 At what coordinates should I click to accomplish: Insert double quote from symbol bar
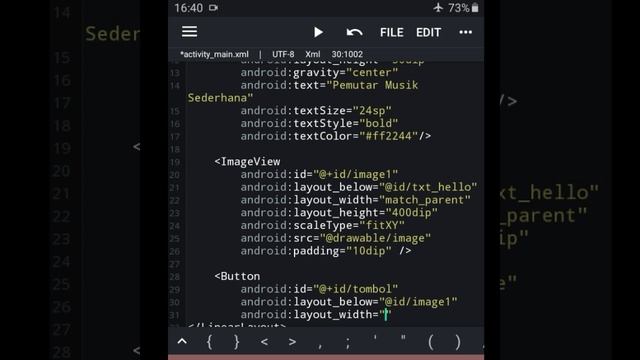403,338
